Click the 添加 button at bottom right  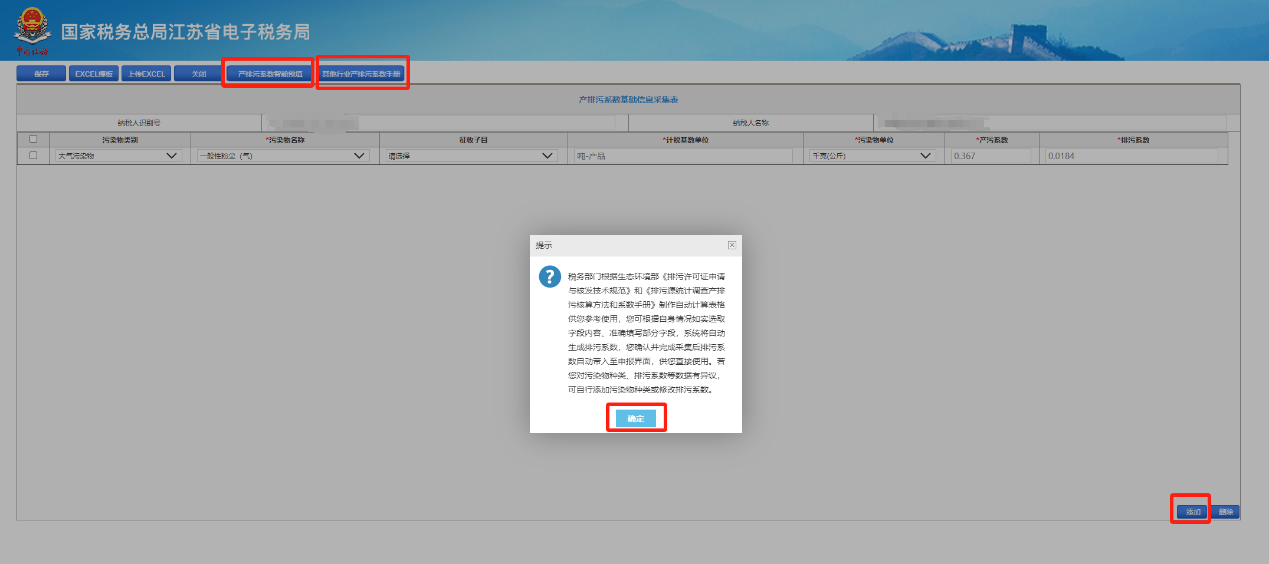coord(1191,512)
